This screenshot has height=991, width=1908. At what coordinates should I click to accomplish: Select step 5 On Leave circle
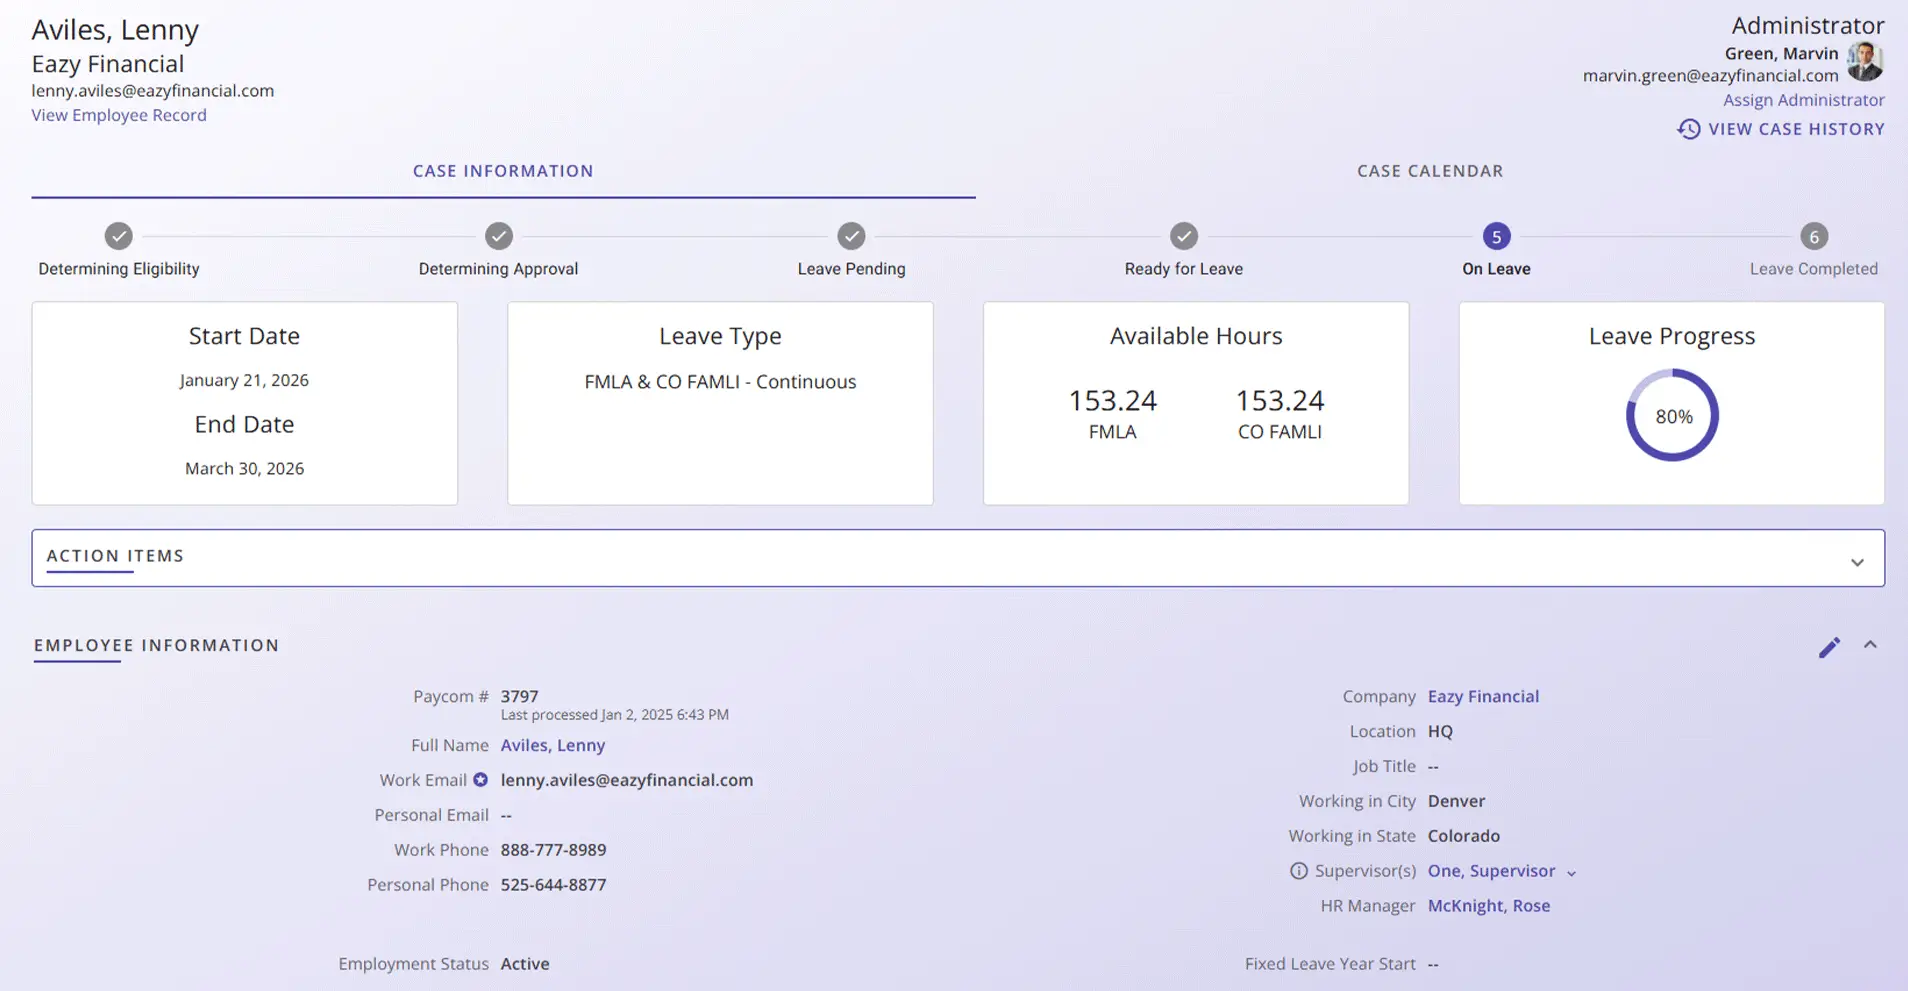pos(1496,236)
